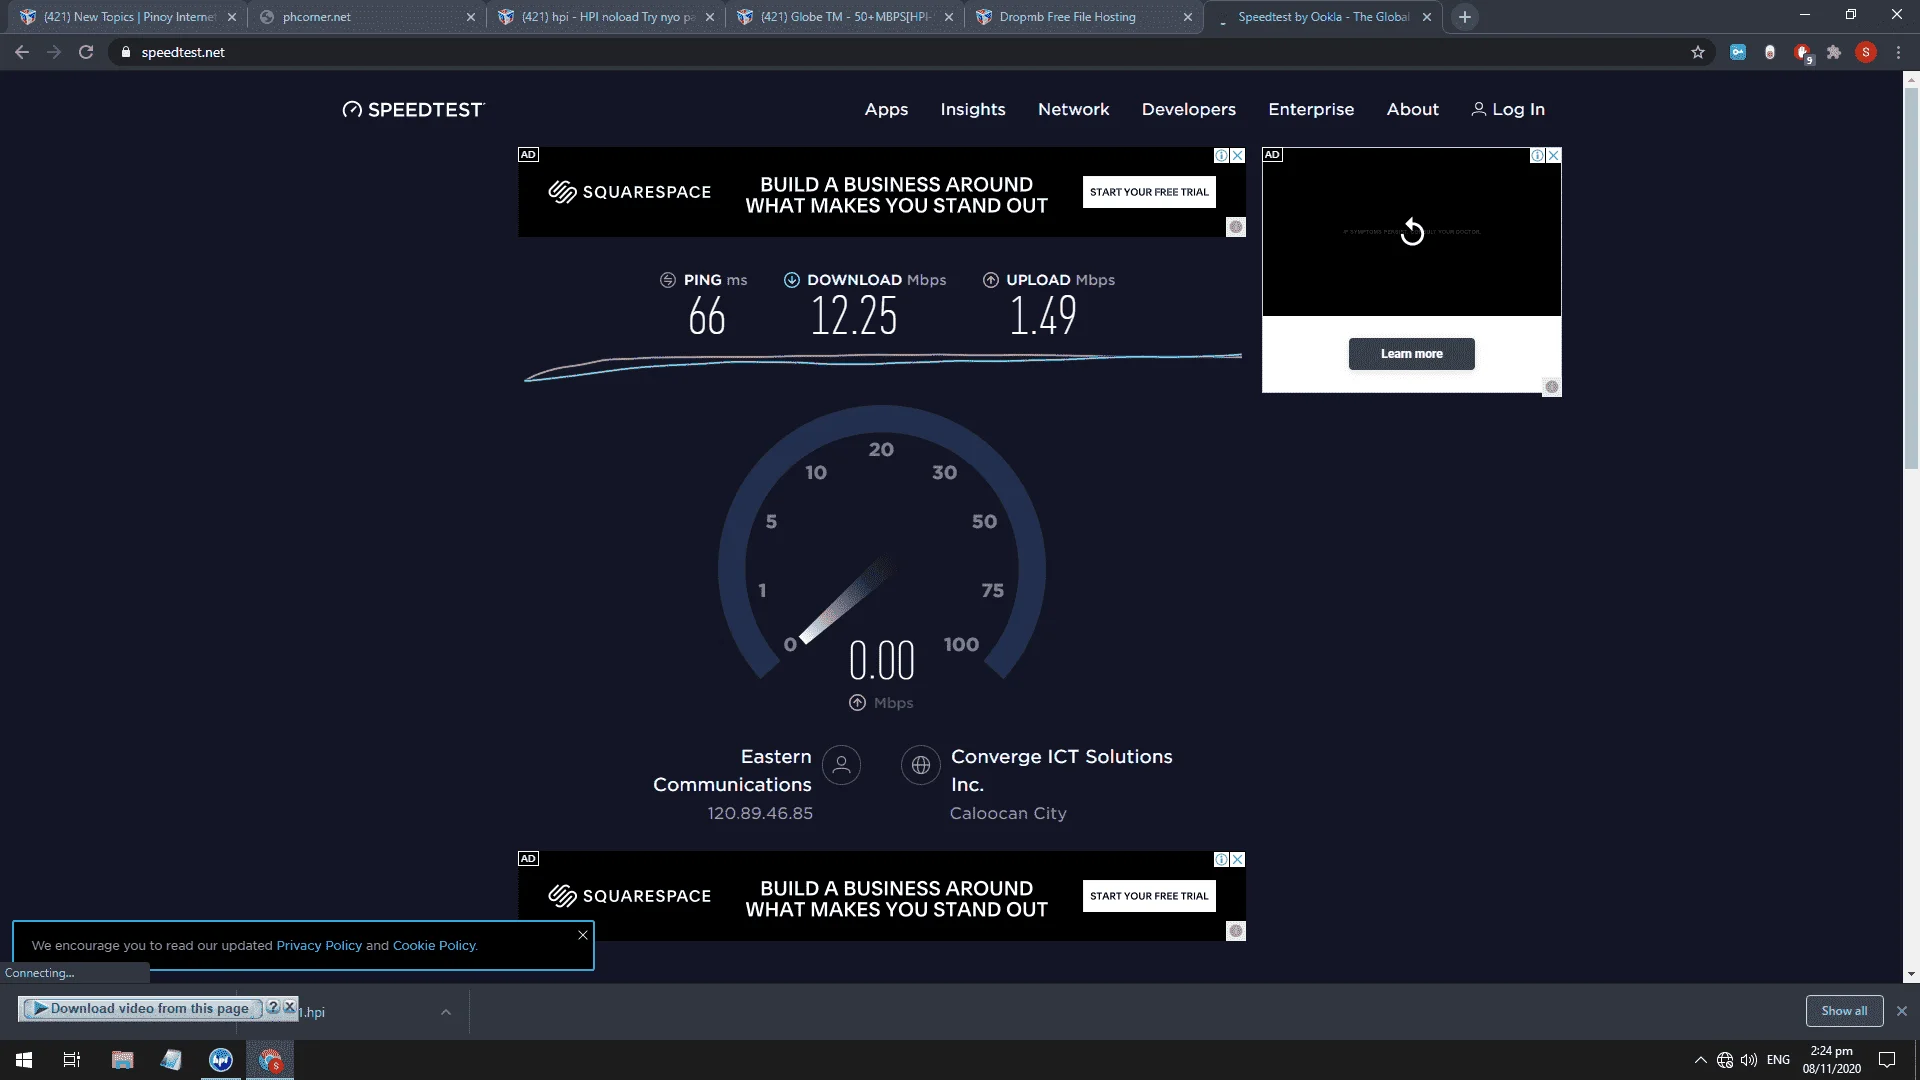
Task: Reload the speedtest.net page
Action: (x=86, y=52)
